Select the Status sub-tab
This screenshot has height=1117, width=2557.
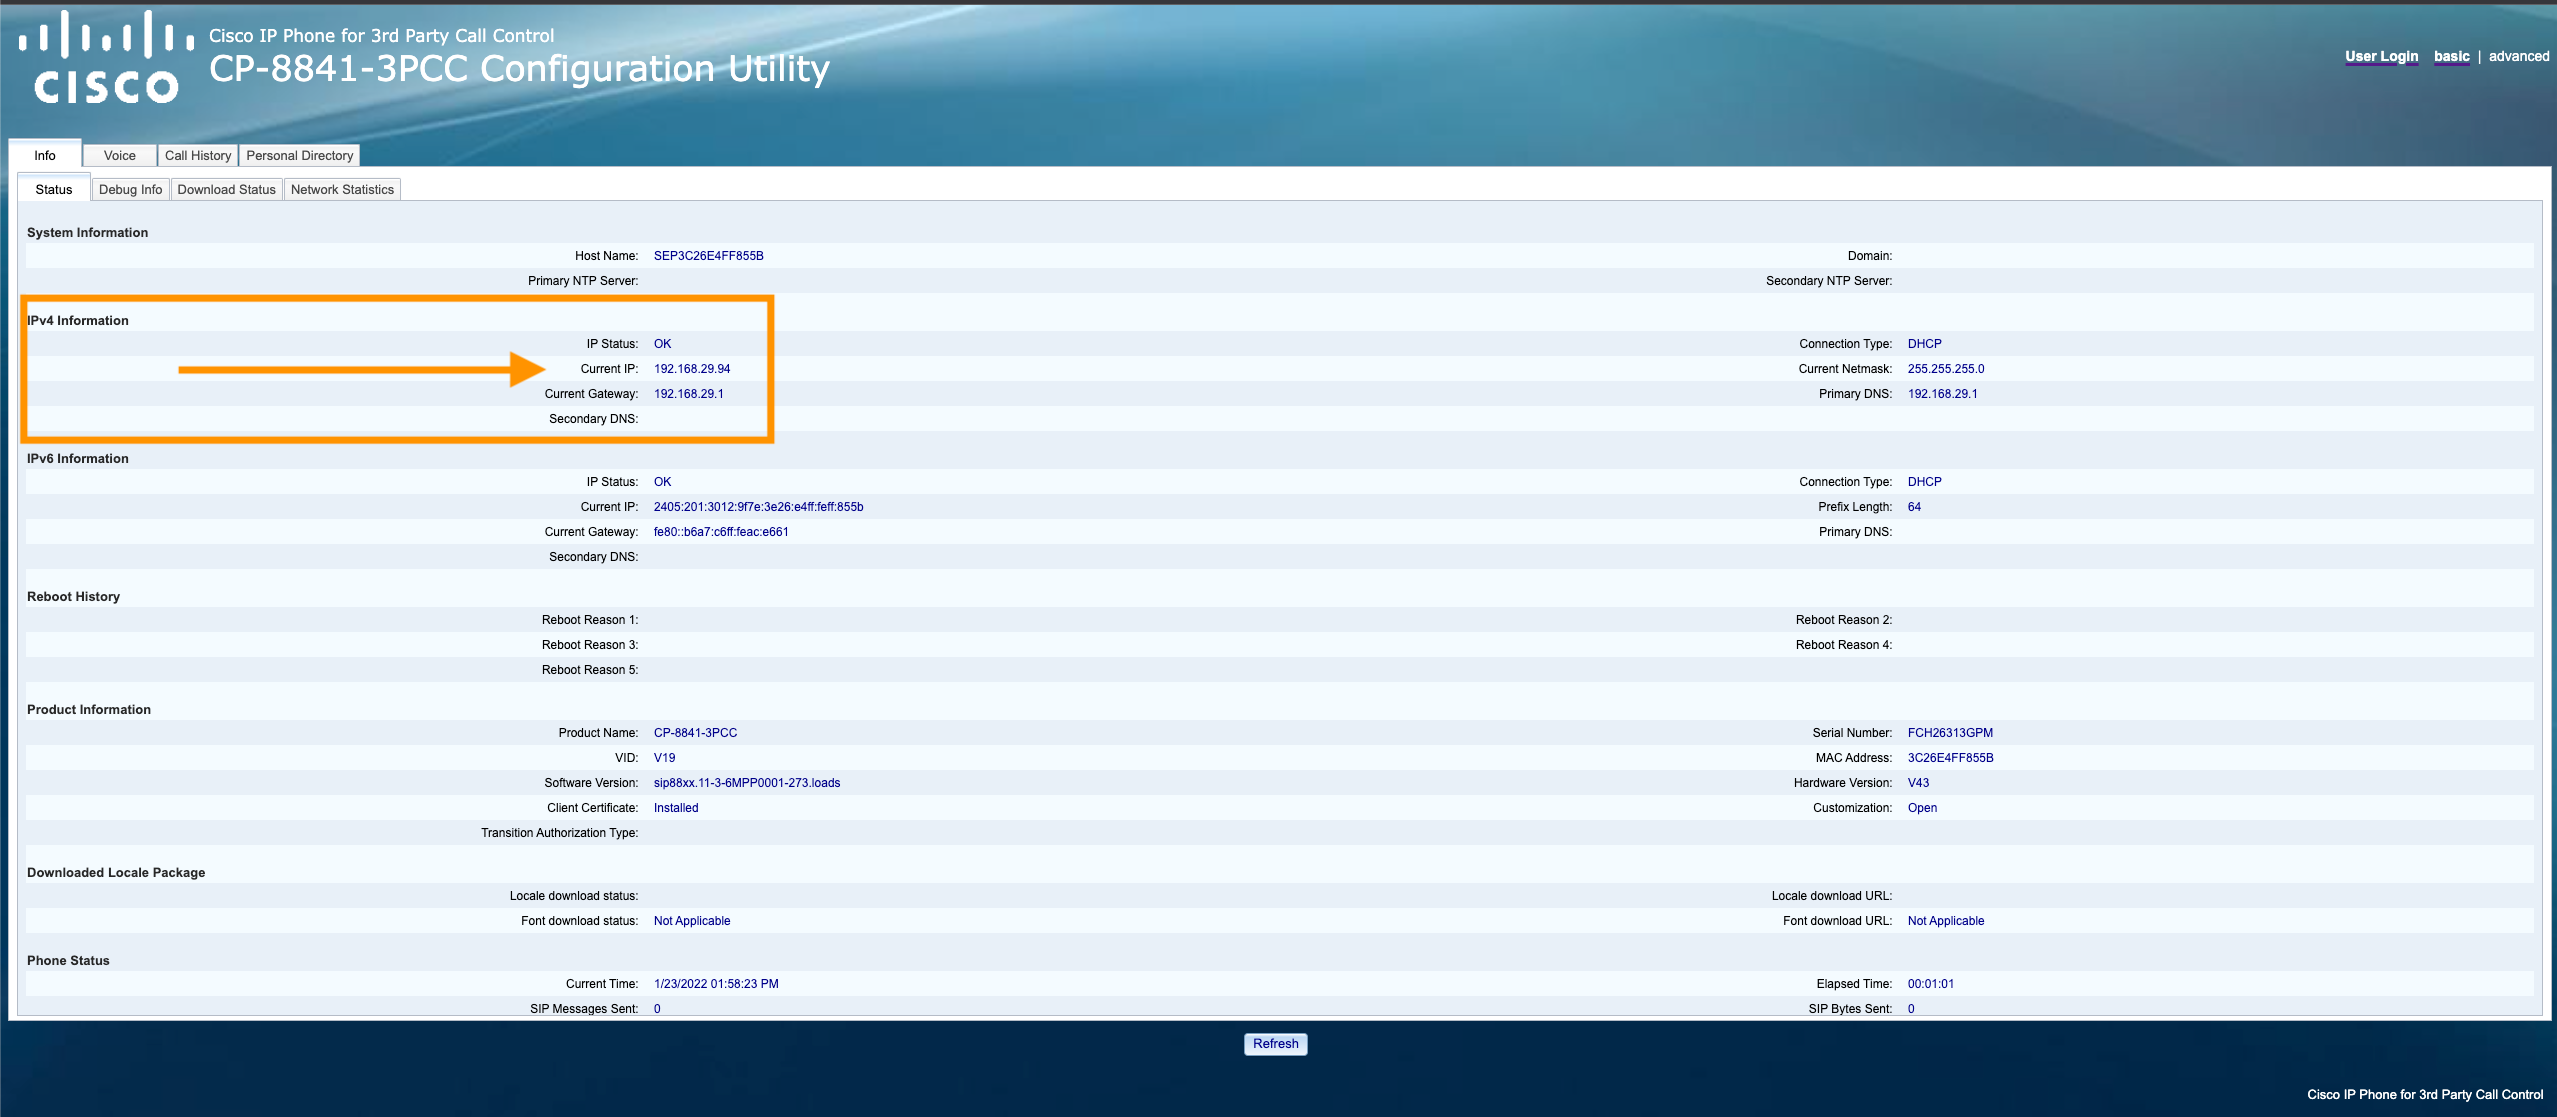(54, 189)
